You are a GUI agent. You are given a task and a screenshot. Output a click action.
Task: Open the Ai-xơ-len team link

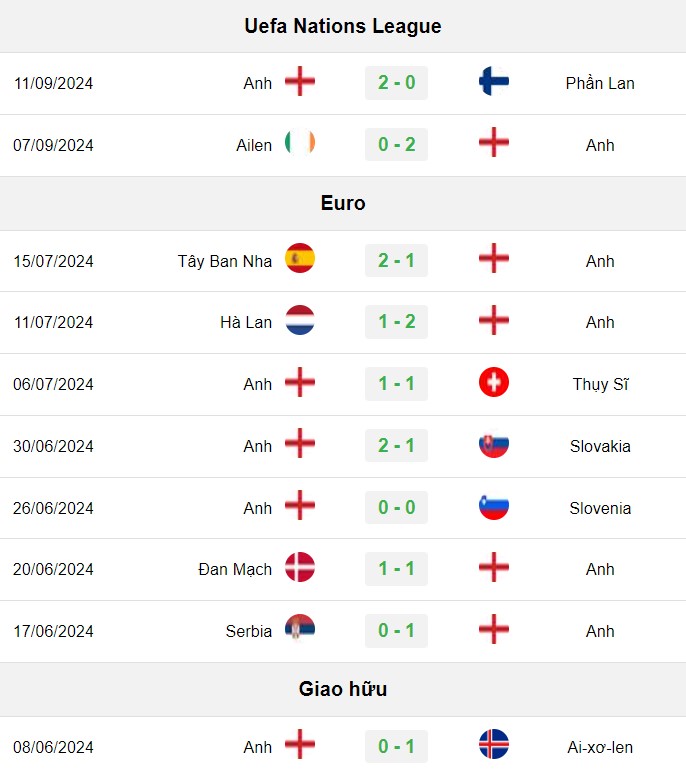pos(600,747)
